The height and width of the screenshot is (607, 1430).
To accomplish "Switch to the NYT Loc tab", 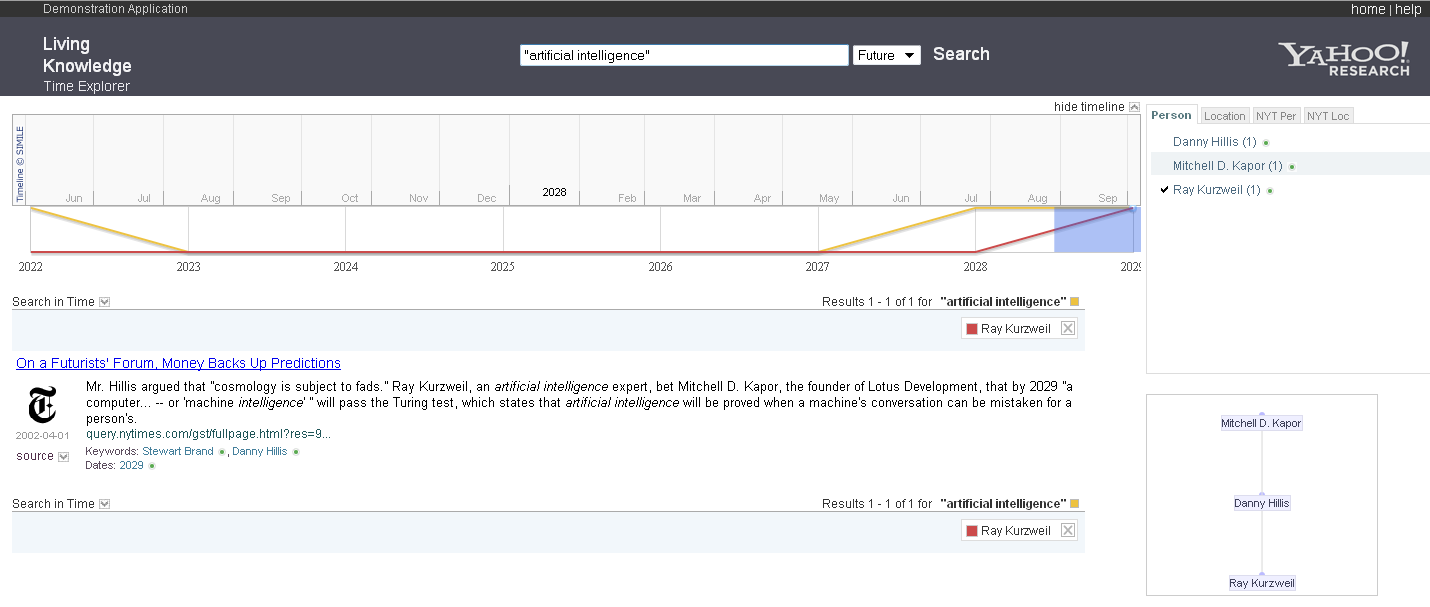I will (1328, 116).
